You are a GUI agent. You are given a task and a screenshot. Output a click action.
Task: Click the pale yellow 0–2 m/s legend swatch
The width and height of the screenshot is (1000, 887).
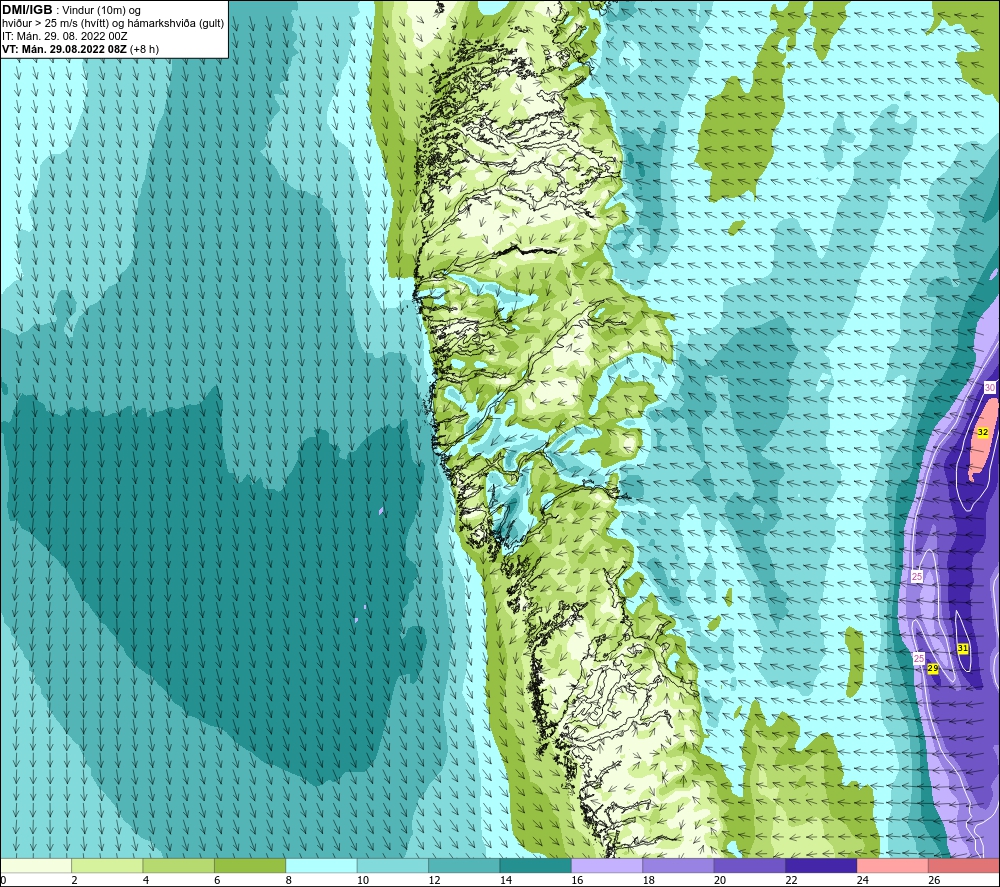(36, 865)
